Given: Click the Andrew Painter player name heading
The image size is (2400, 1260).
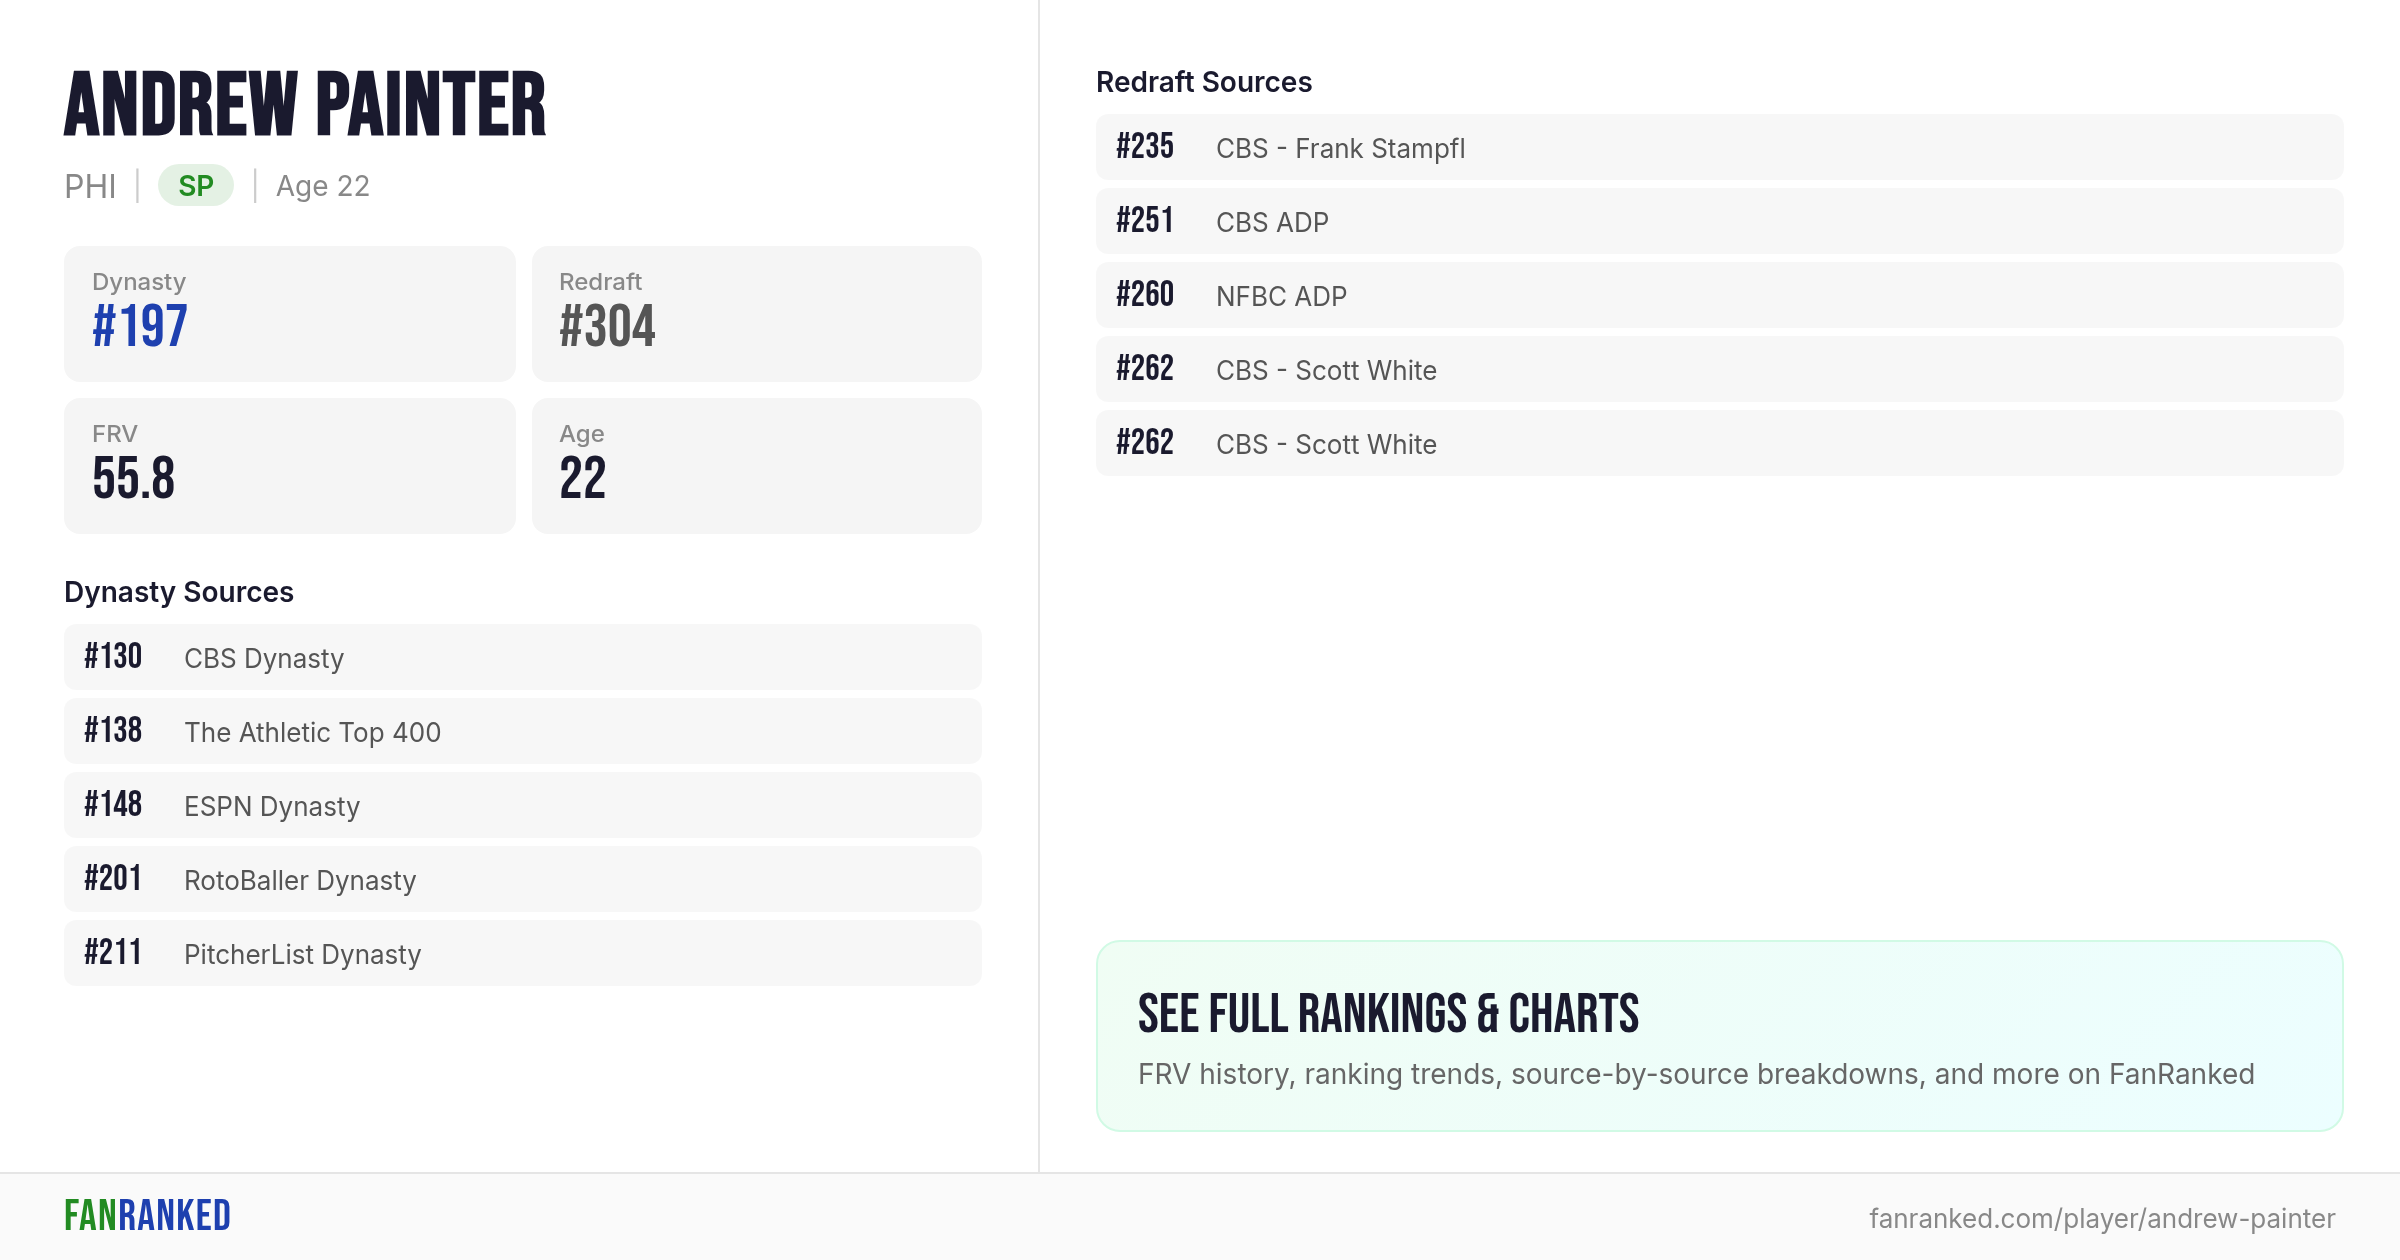Looking at the screenshot, I should point(305,104).
